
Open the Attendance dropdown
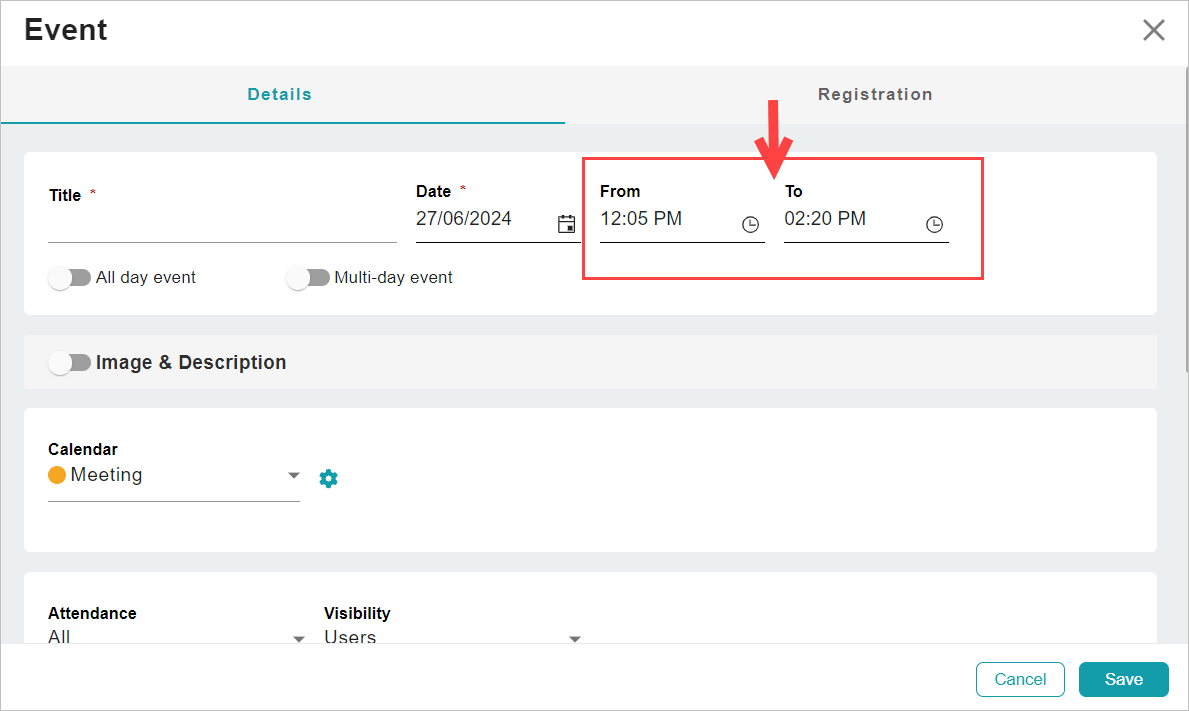click(x=176, y=637)
